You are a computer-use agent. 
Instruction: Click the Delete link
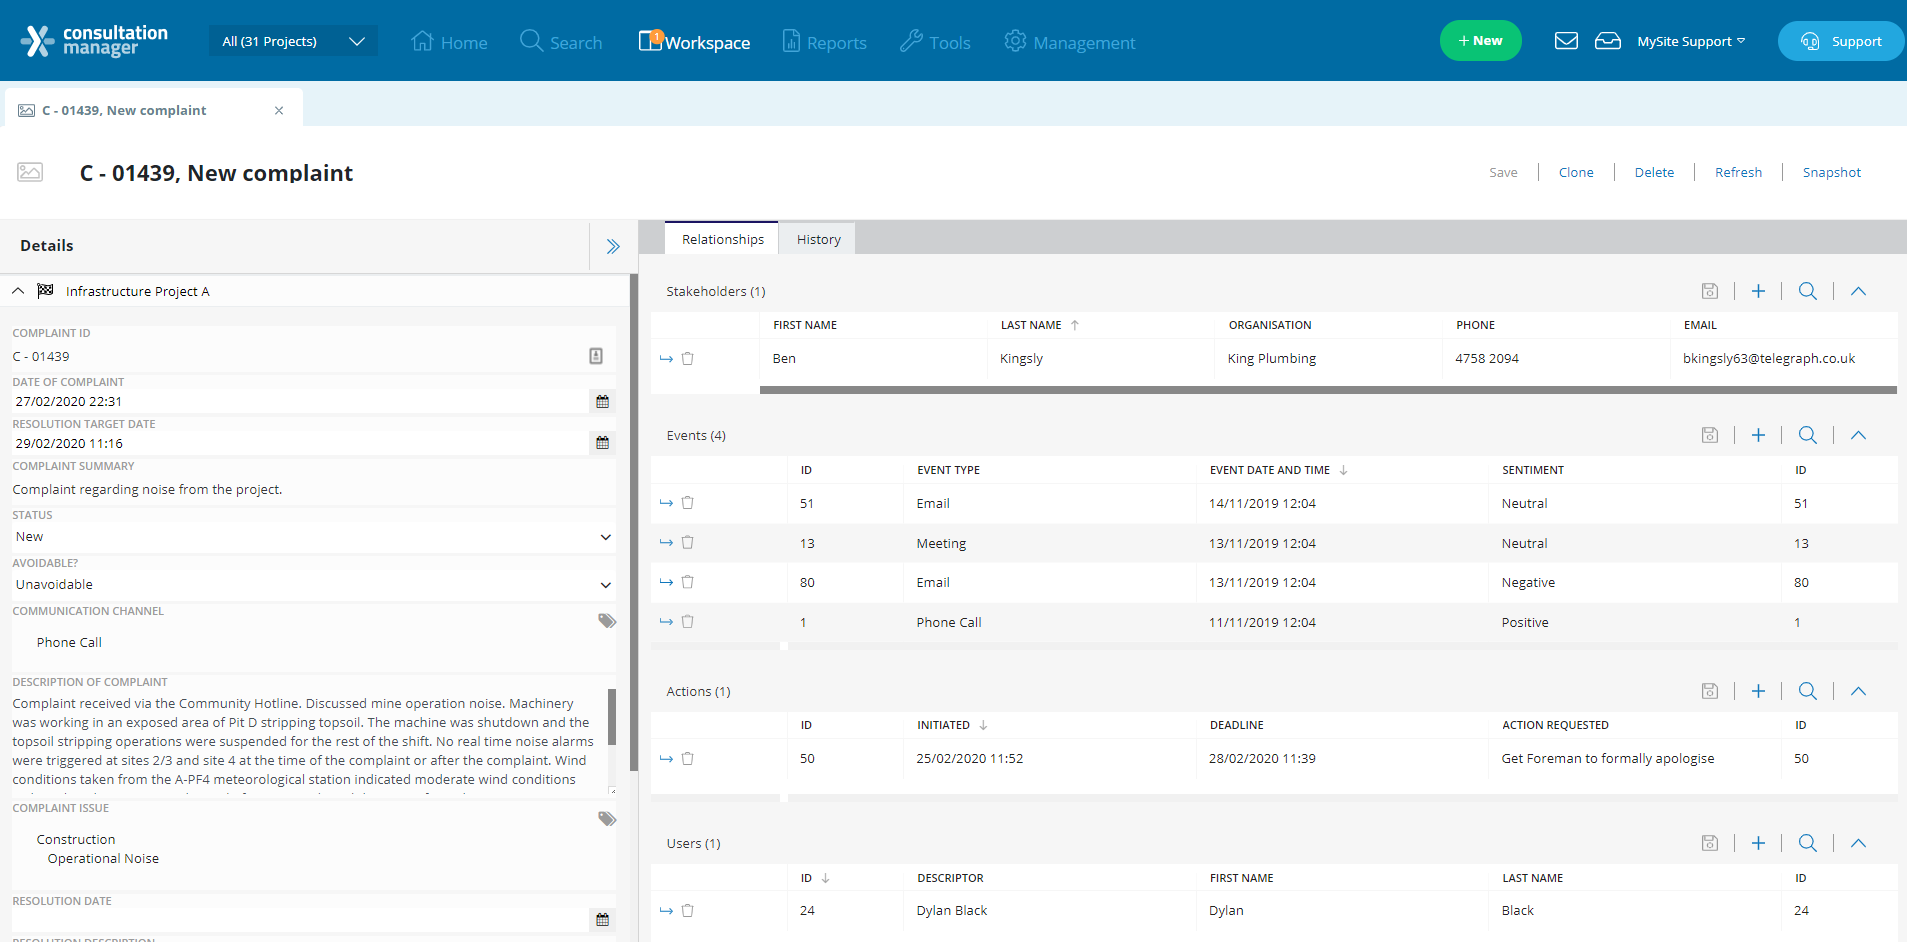(x=1654, y=172)
